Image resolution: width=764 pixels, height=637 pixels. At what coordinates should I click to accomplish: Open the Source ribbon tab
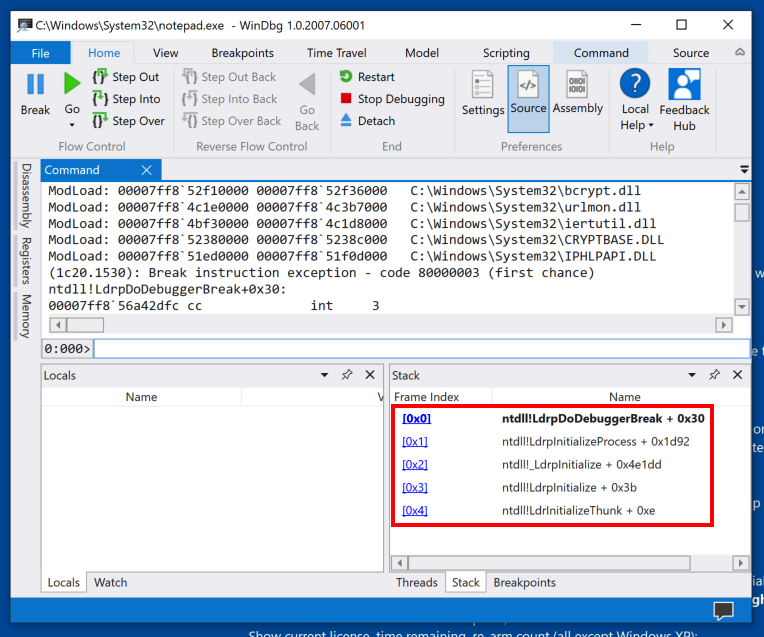690,53
